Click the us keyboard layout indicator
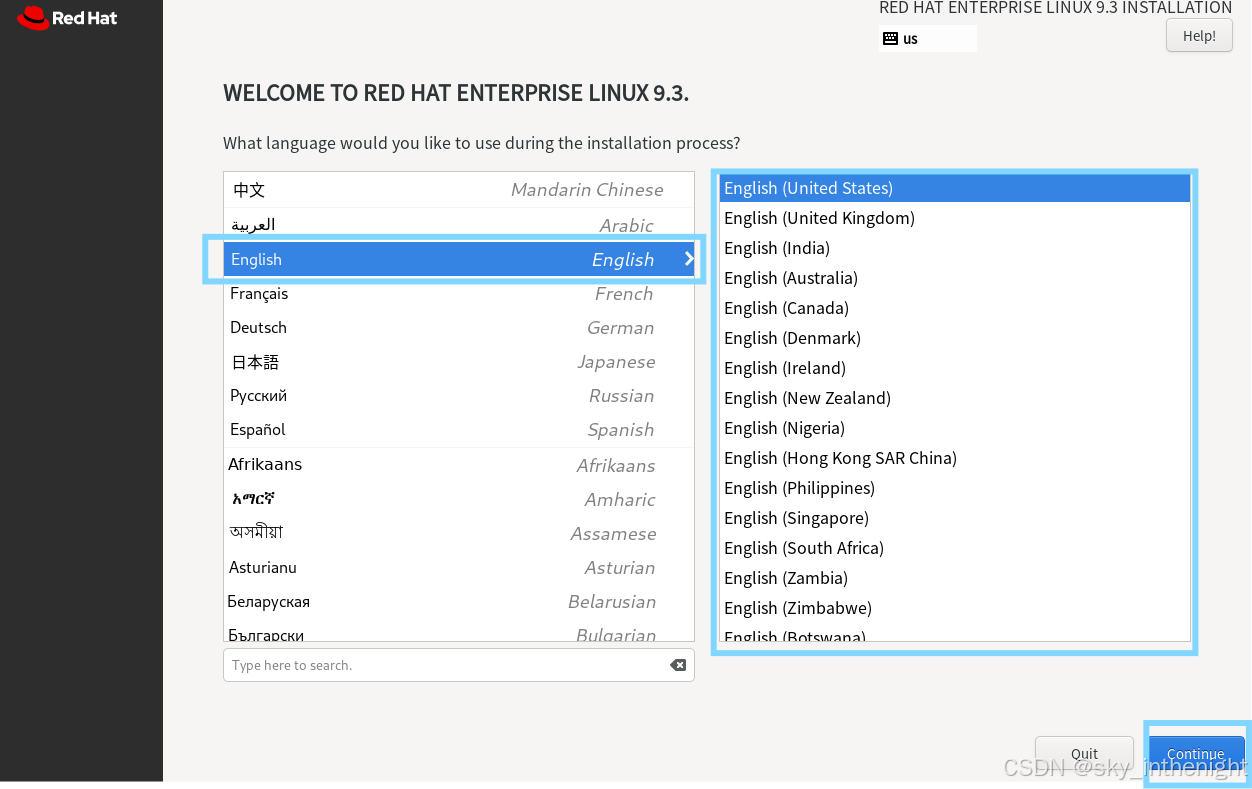Screen dimensions: 1252x789 (x=927, y=39)
